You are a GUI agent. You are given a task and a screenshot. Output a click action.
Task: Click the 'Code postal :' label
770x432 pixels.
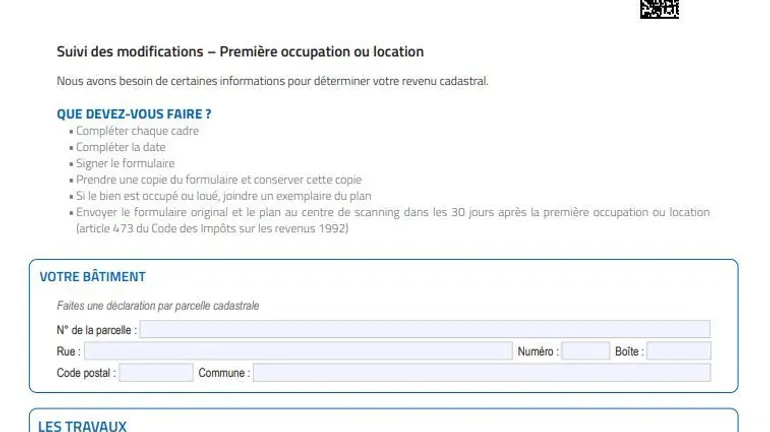(x=86, y=373)
